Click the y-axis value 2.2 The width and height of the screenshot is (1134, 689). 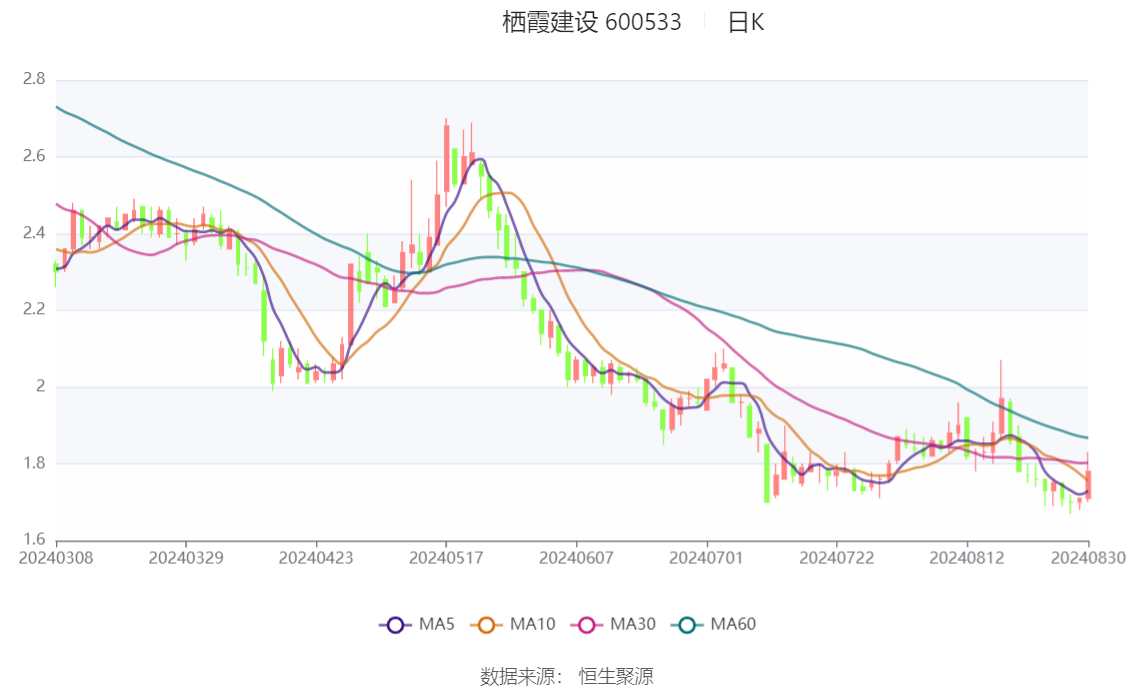pos(34,309)
